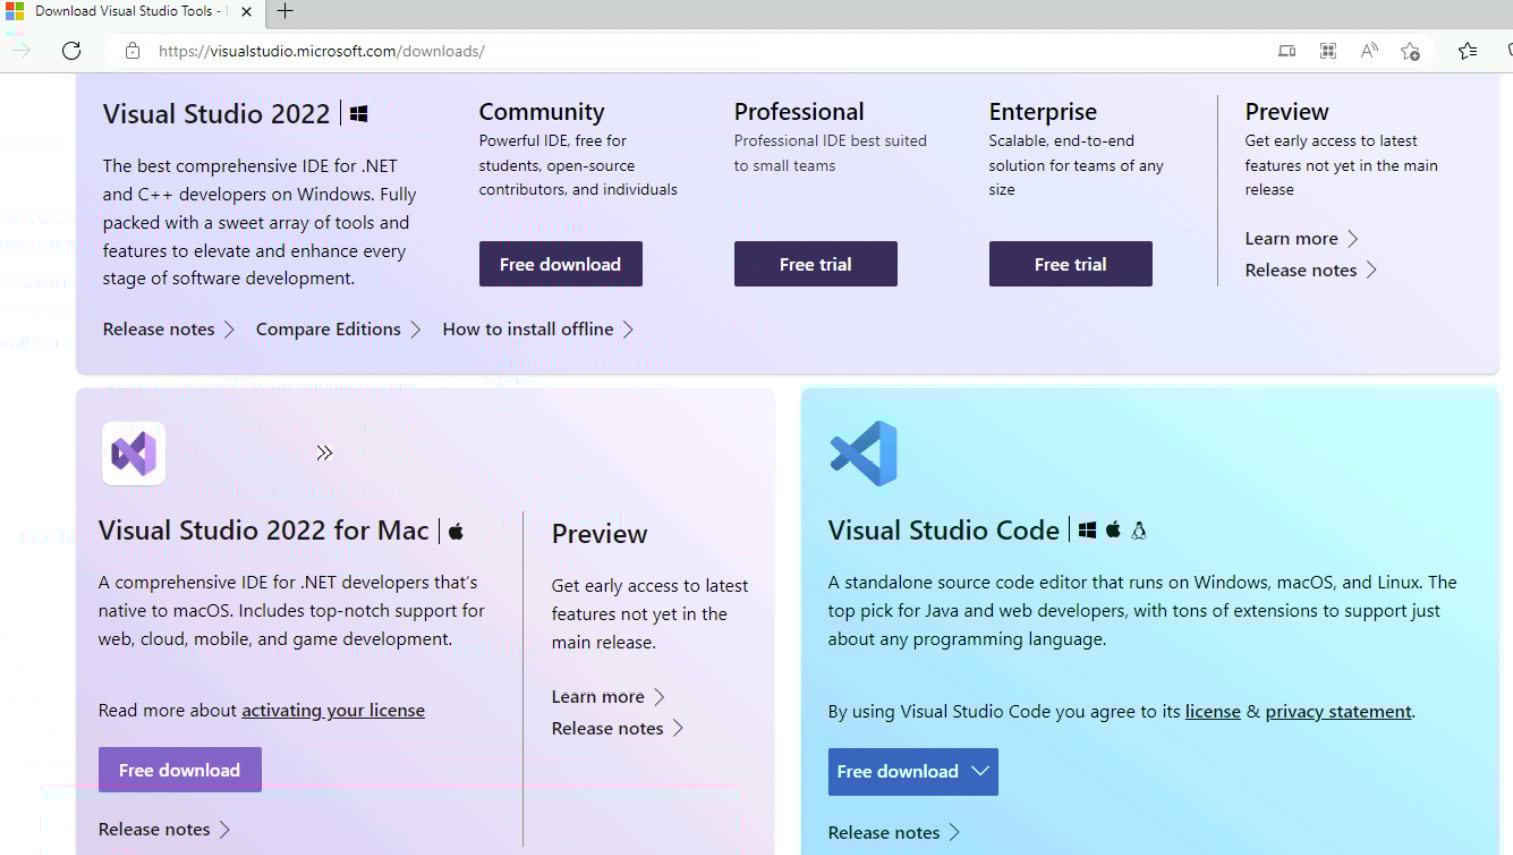This screenshot has width=1513, height=855.
Task: Open Learn more under Mac Preview
Action: 608,697
